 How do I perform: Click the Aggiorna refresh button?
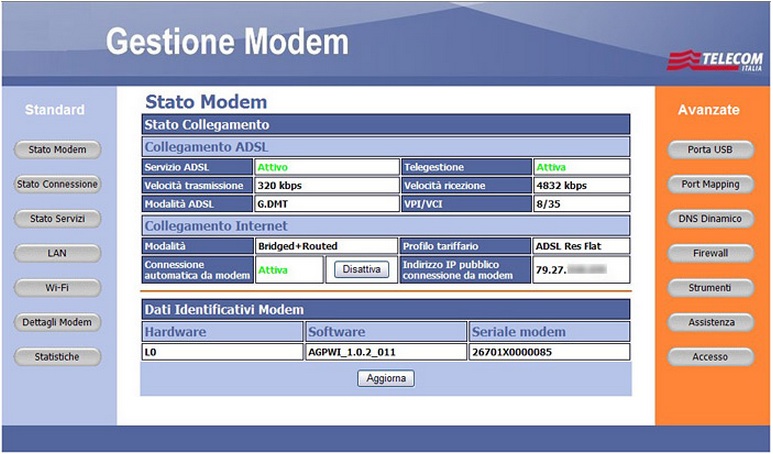click(x=385, y=379)
